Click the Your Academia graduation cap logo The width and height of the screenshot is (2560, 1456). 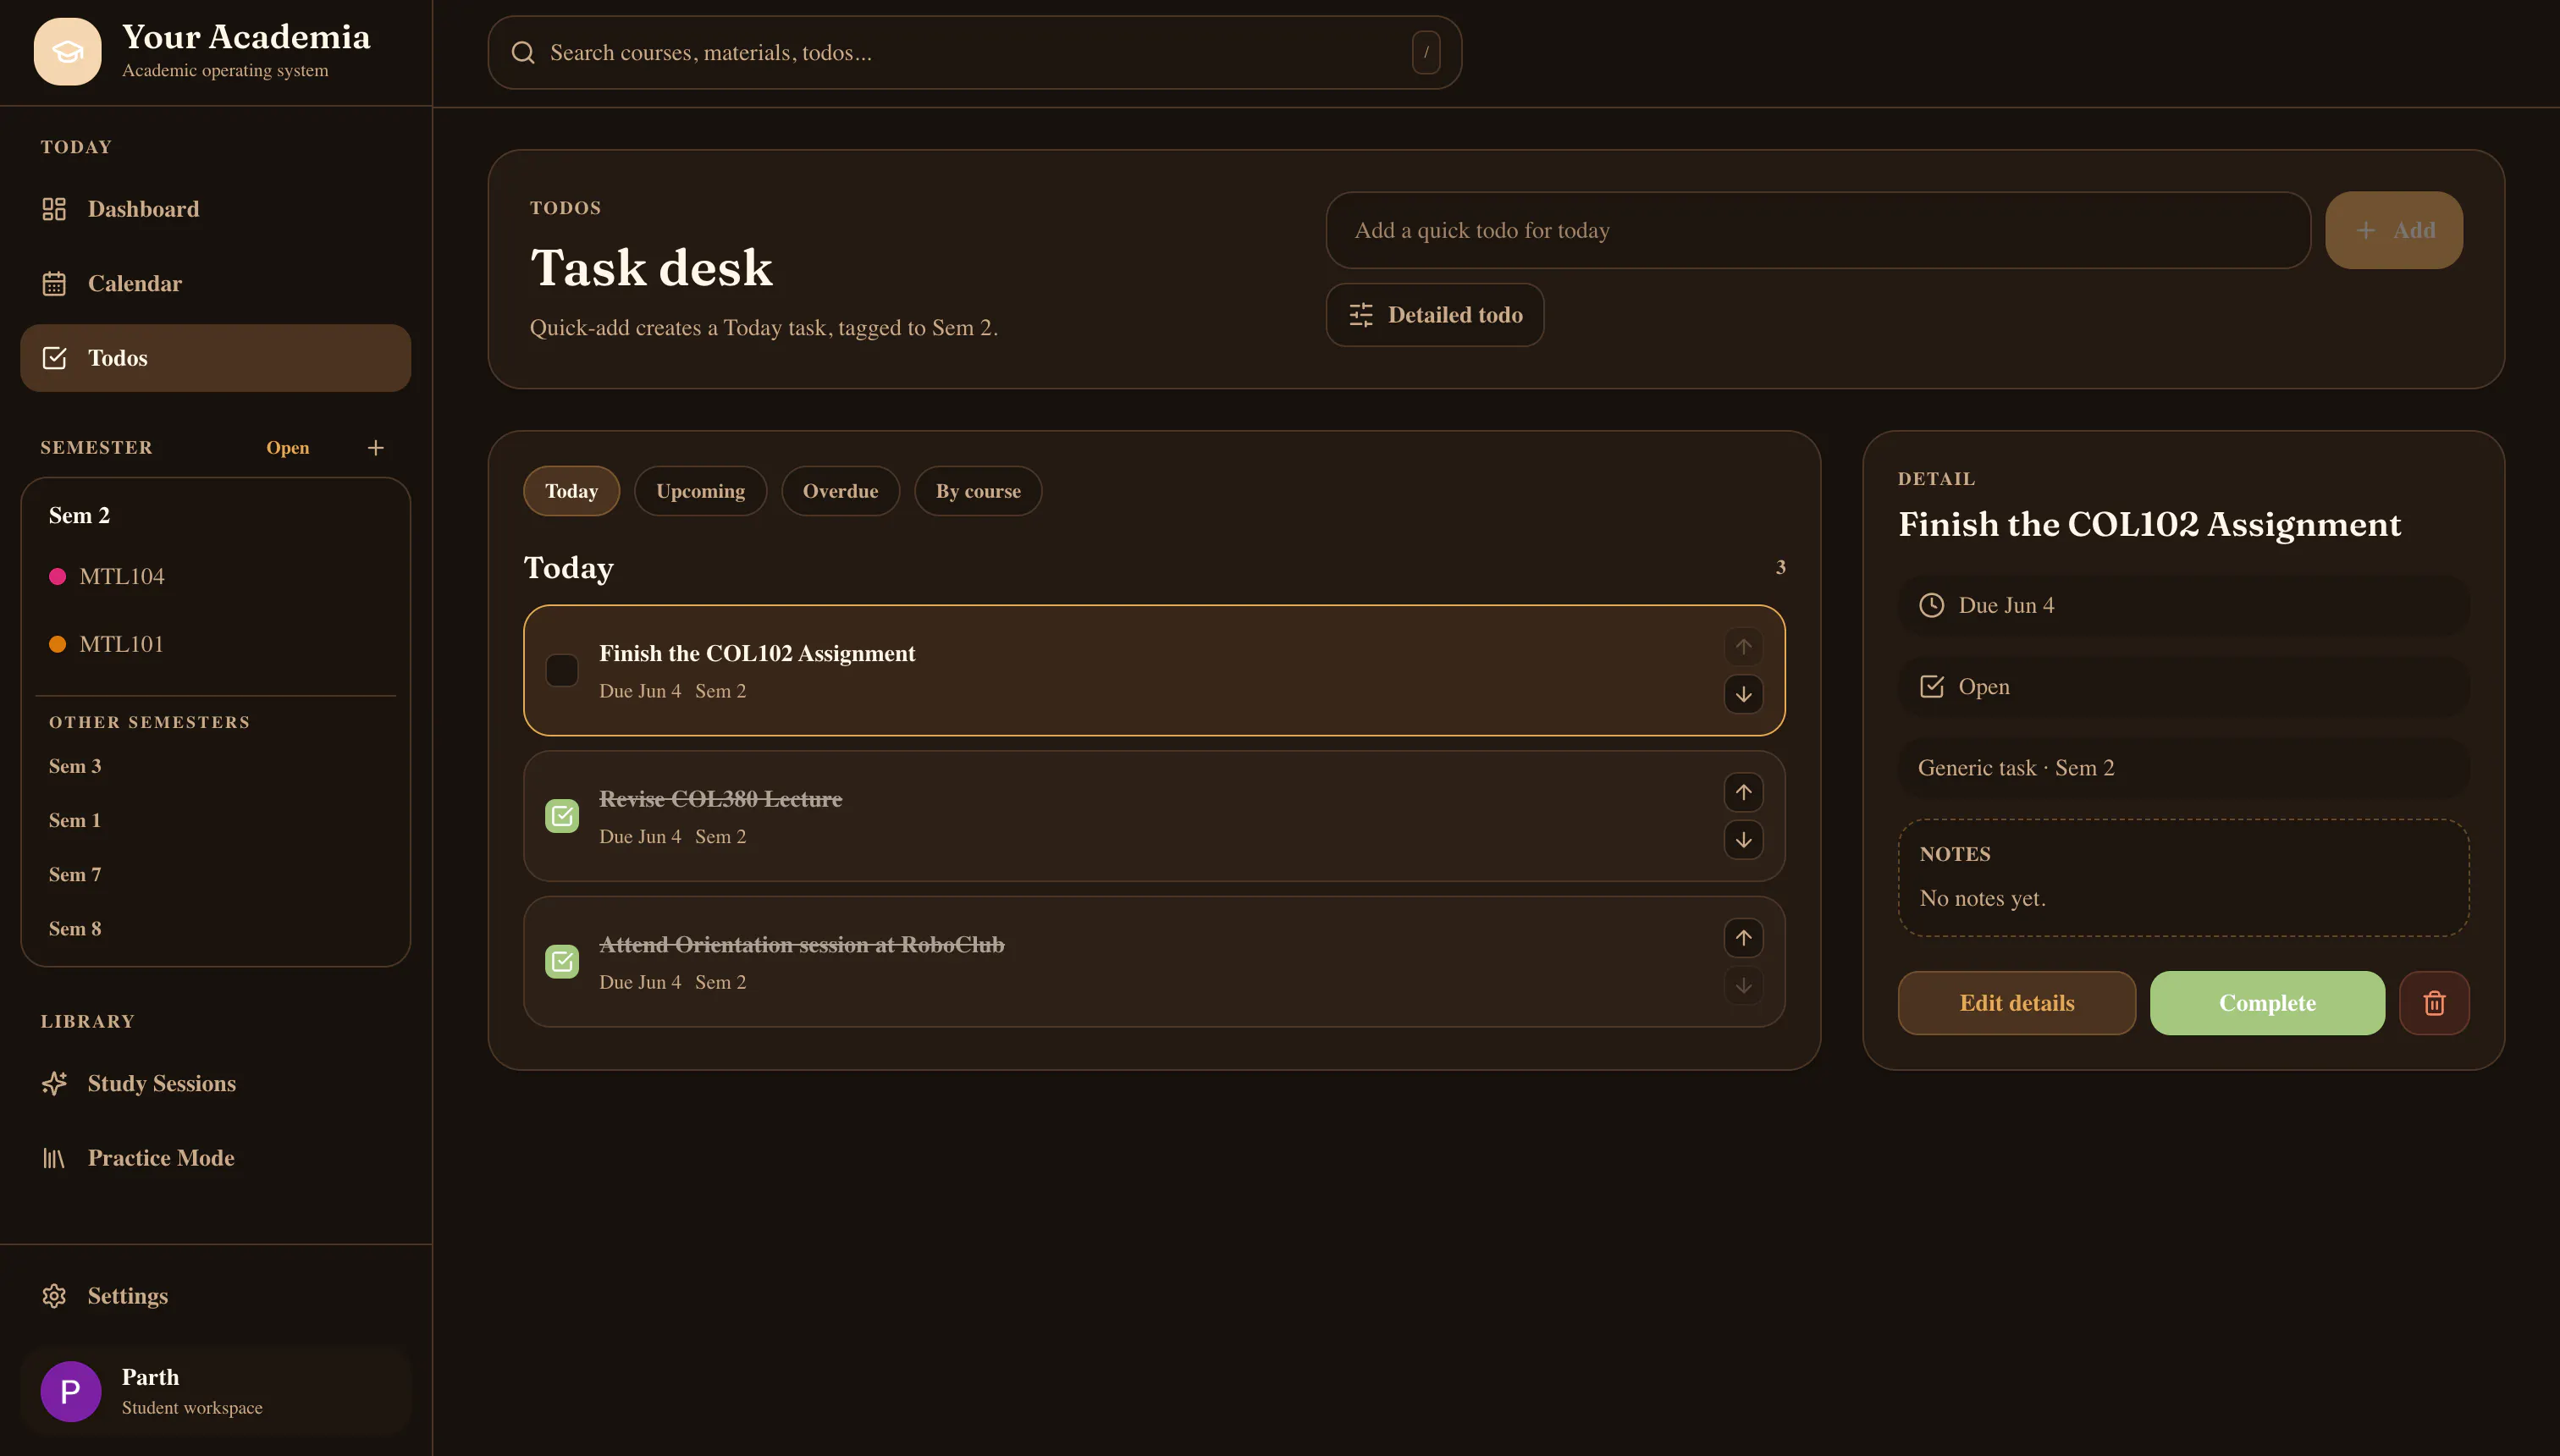tap(67, 52)
